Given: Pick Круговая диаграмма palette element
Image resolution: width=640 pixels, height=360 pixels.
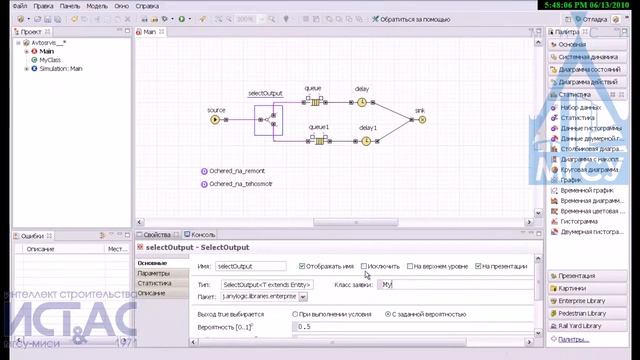Looking at the screenshot, I should pos(584,169).
